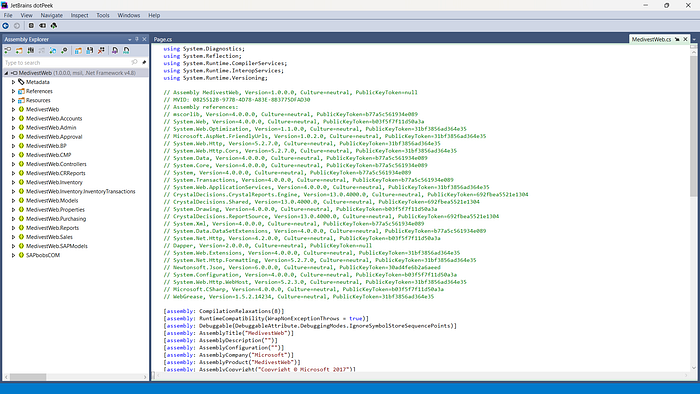Select MedivestWeb.Properties namespace
This screenshot has width=700, height=394.
tap(55, 210)
